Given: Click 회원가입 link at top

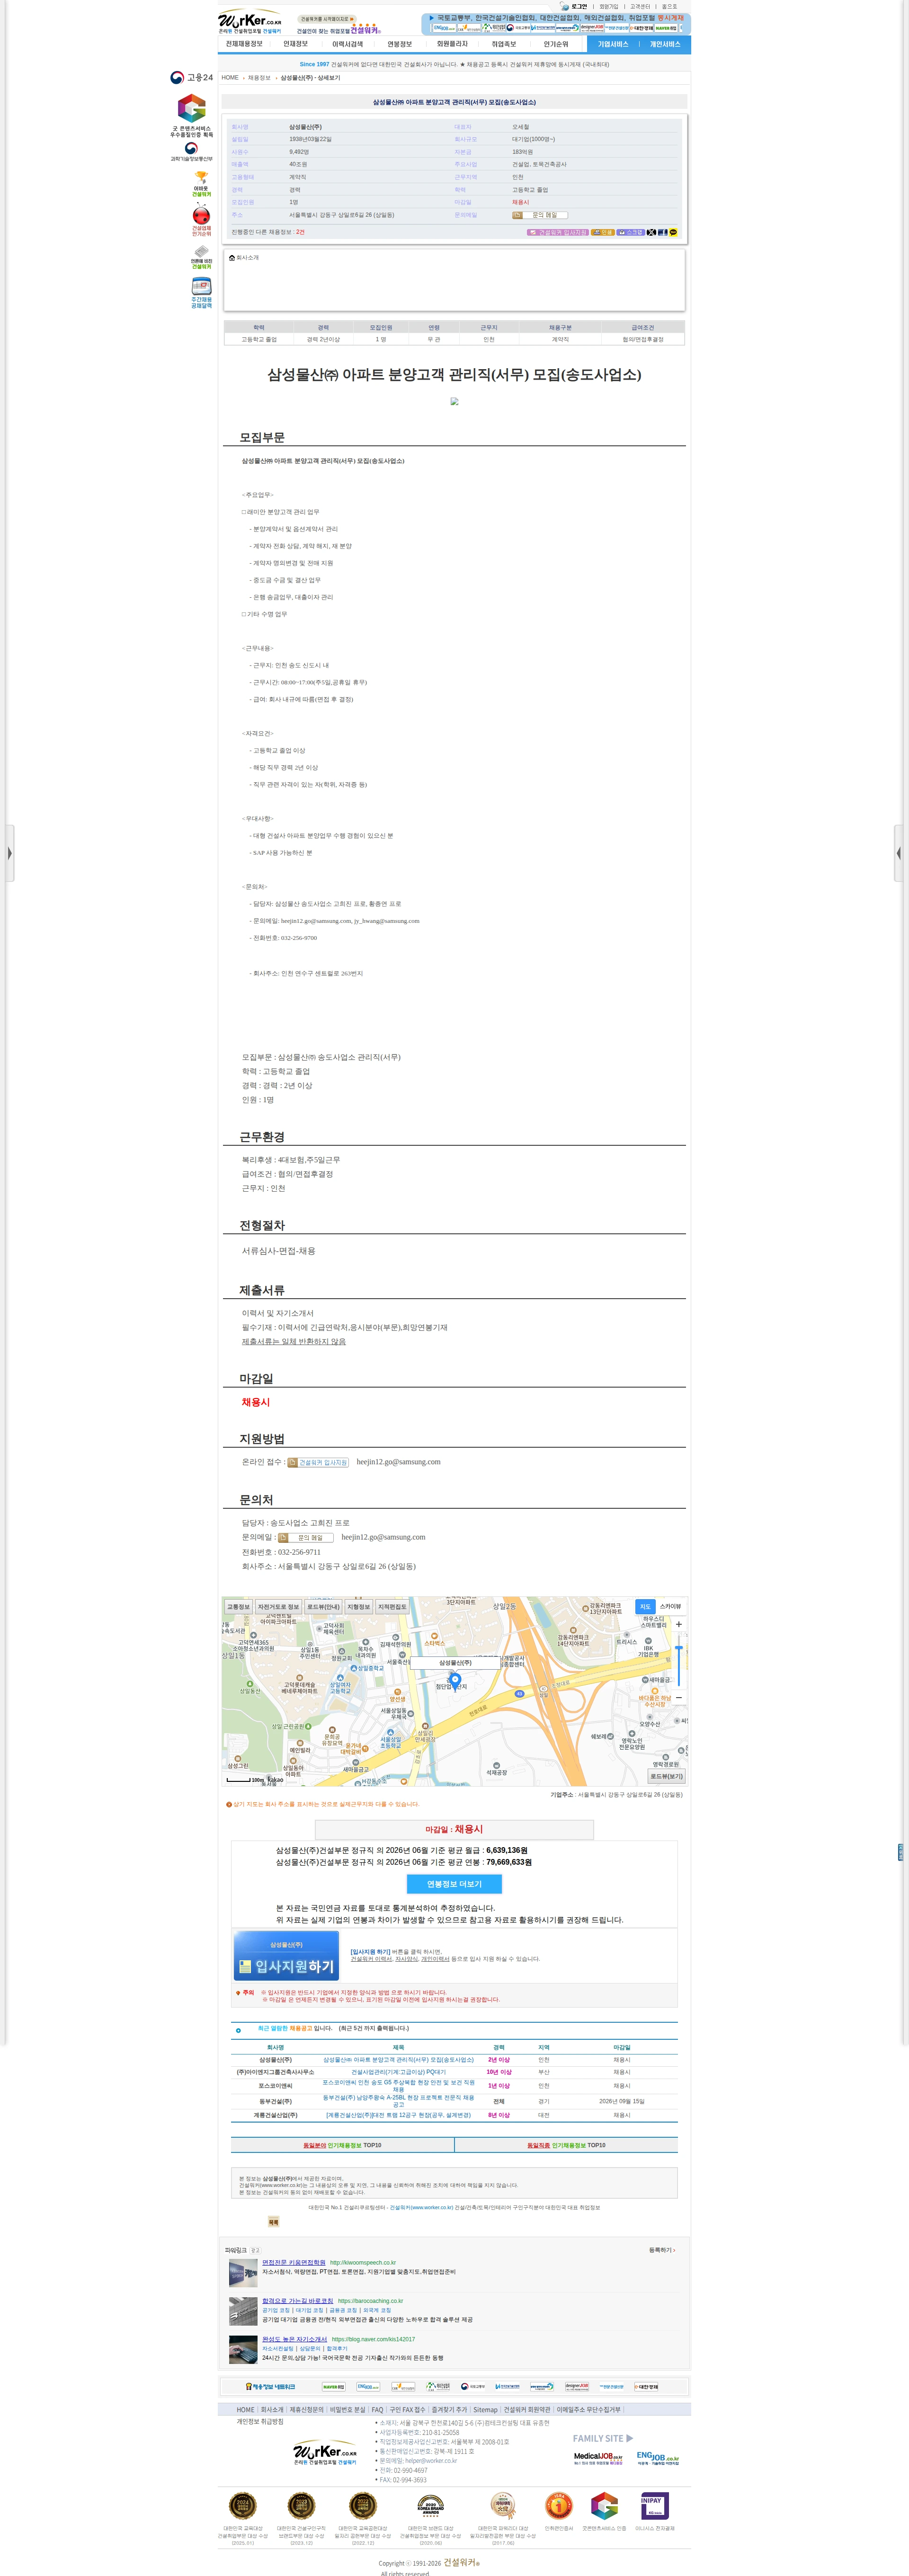Looking at the screenshot, I should 609,6.
